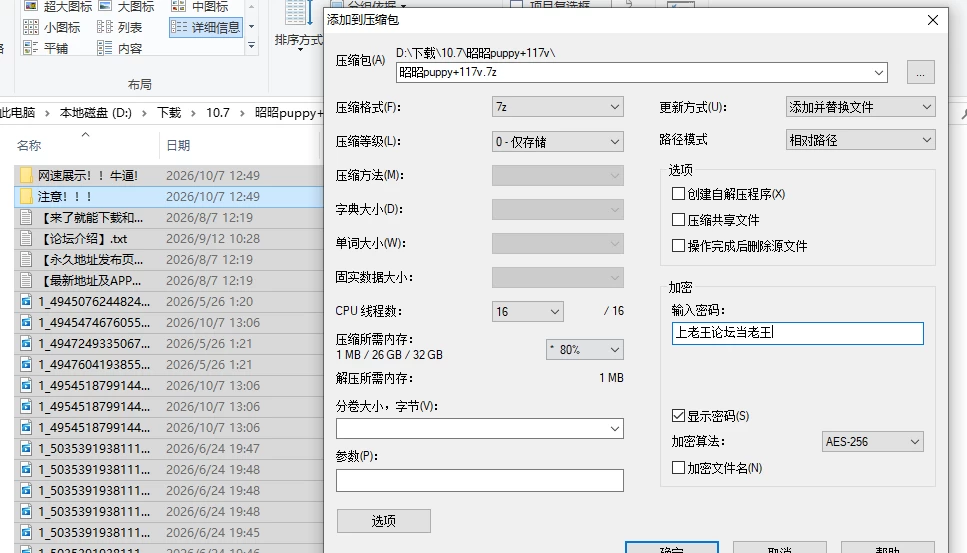The image size is (967, 553).
Task: Enable 创建自解压程序(X) checkbox
Action: [678, 194]
